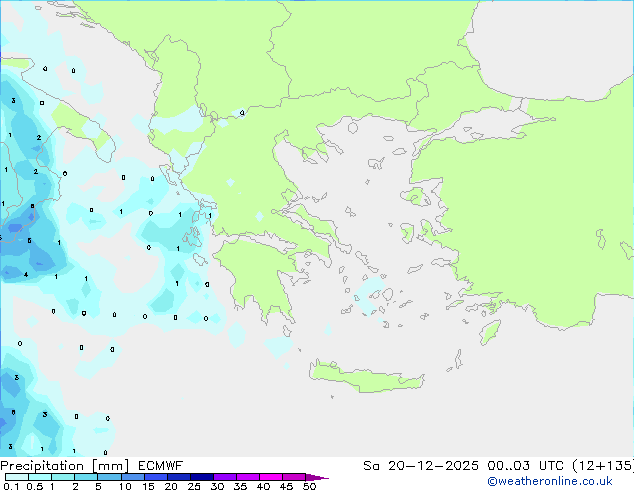The image size is (634, 490).
Task: Click the 0.1–0.5 mm legend color box
Action: point(17,477)
